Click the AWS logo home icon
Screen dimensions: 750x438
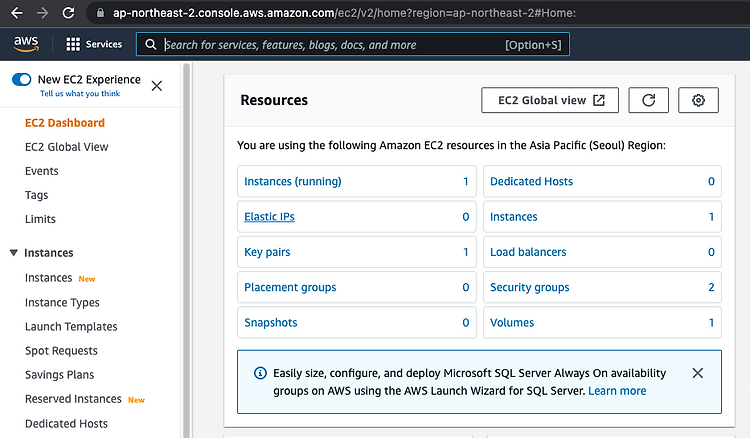pos(25,44)
